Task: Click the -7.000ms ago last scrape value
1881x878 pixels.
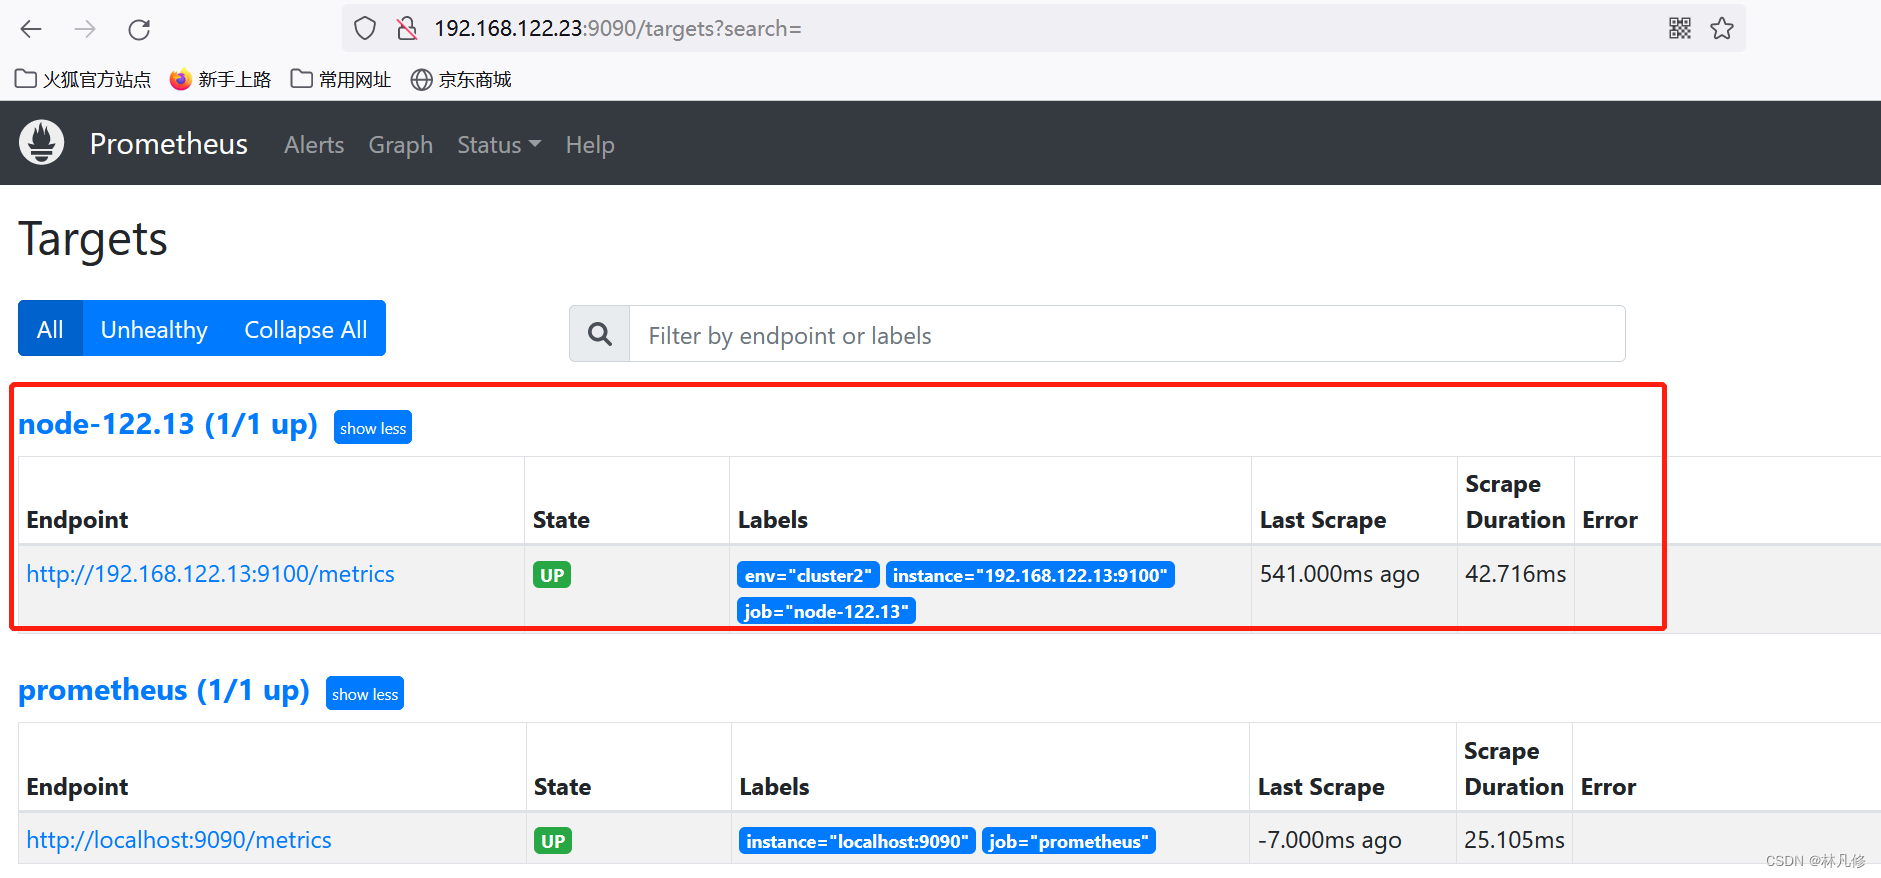Action: [x=1330, y=840]
